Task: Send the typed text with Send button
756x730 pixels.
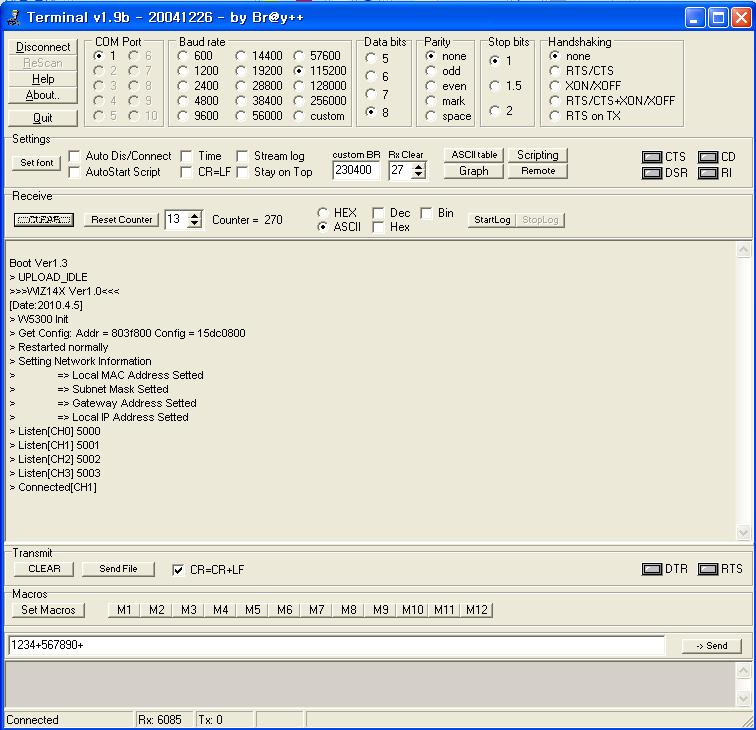Action: pos(712,646)
